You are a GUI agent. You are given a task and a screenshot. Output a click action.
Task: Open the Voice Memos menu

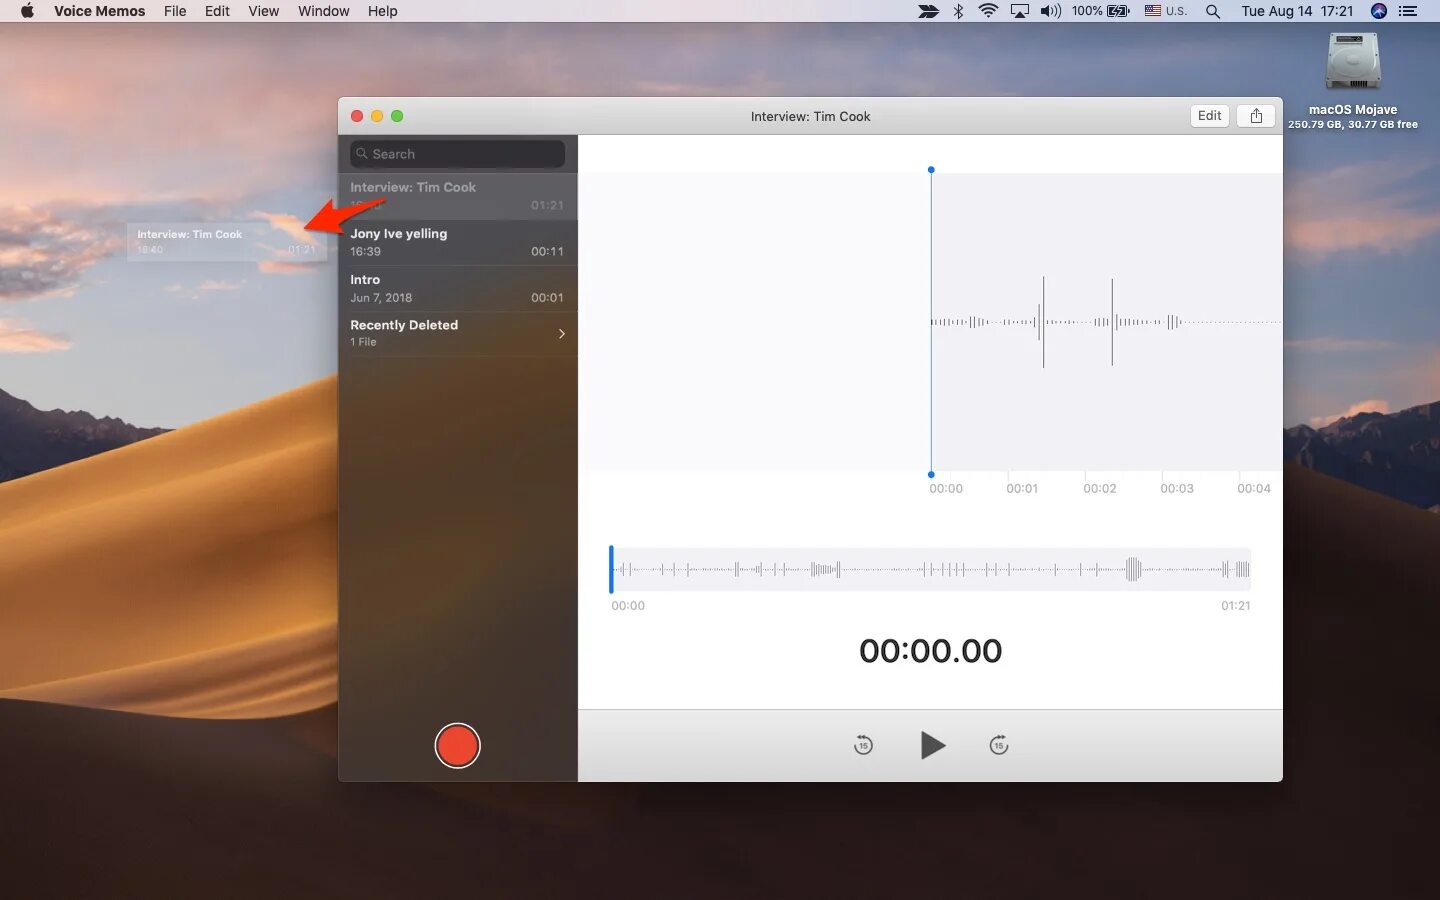click(99, 11)
